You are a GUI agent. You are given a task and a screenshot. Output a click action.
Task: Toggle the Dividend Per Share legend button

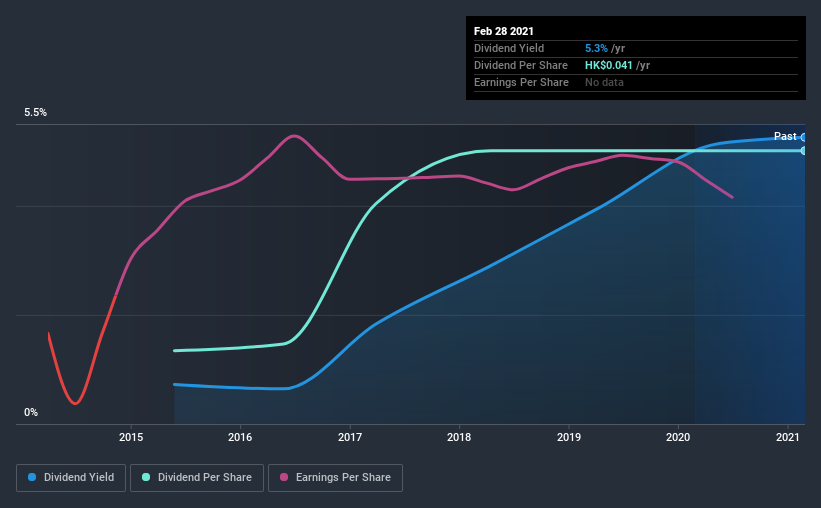pyautogui.click(x=197, y=478)
